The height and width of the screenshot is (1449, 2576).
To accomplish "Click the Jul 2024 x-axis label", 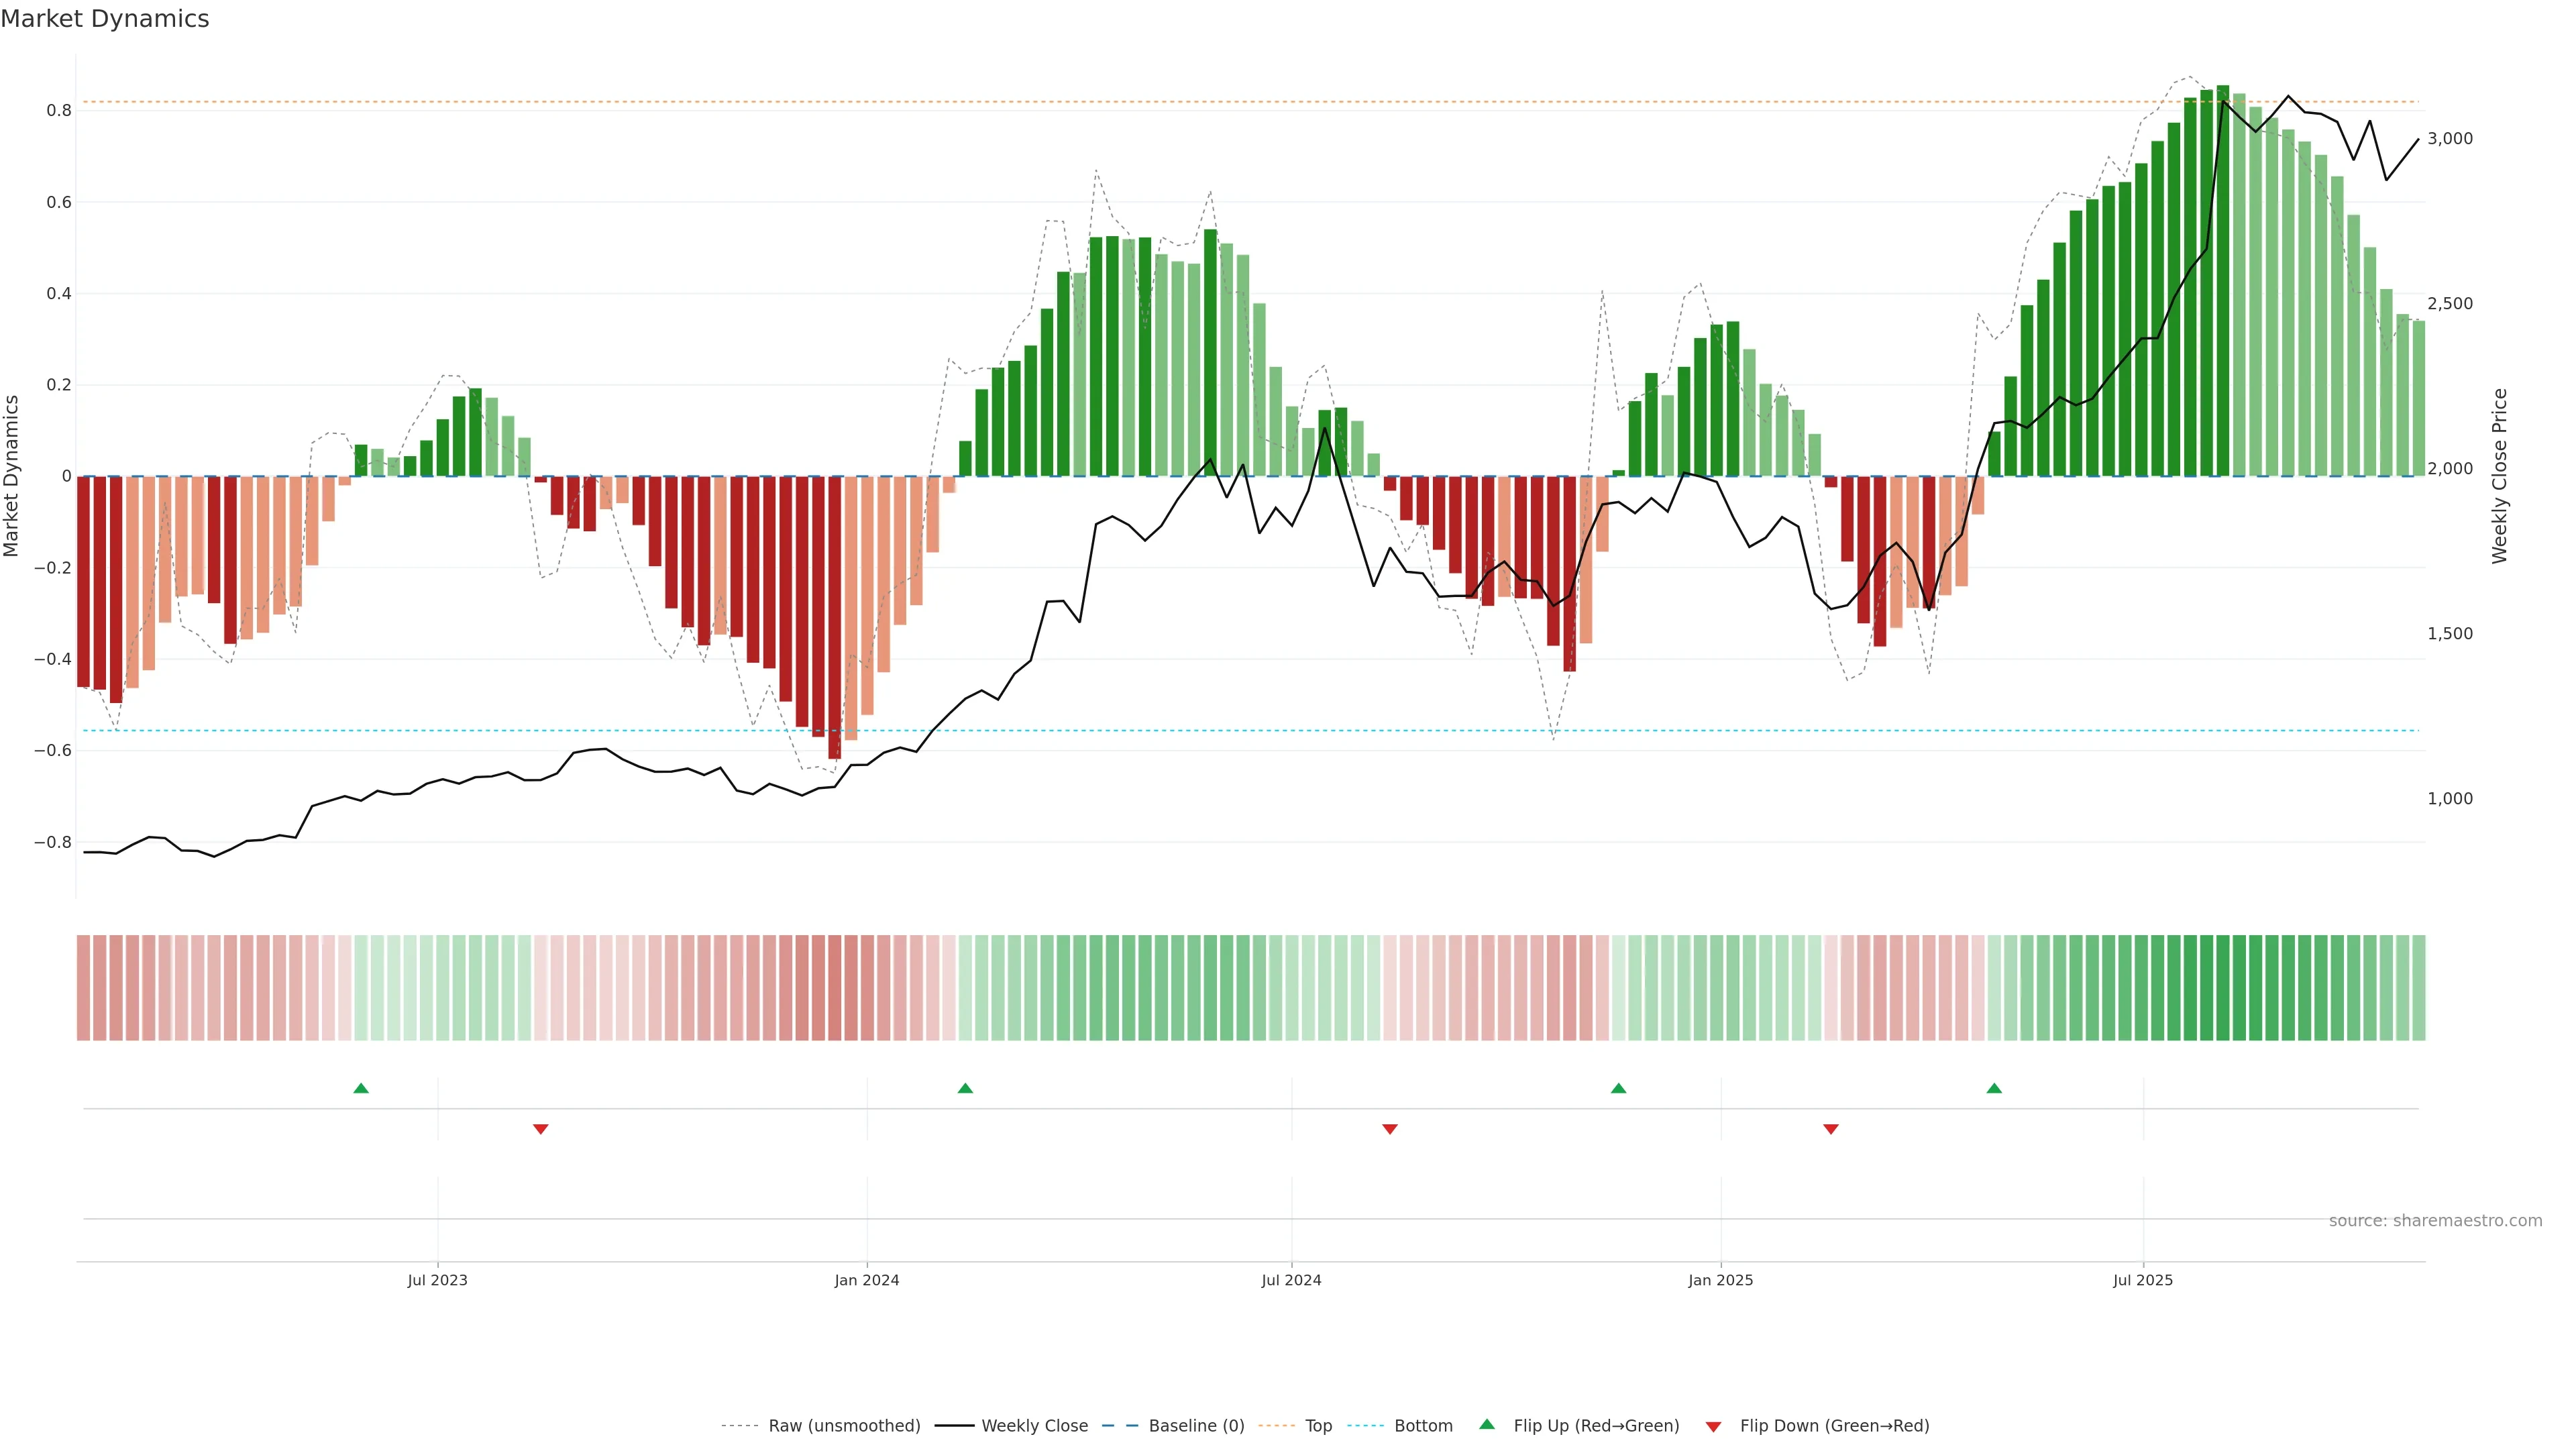I will click(x=1291, y=1280).
